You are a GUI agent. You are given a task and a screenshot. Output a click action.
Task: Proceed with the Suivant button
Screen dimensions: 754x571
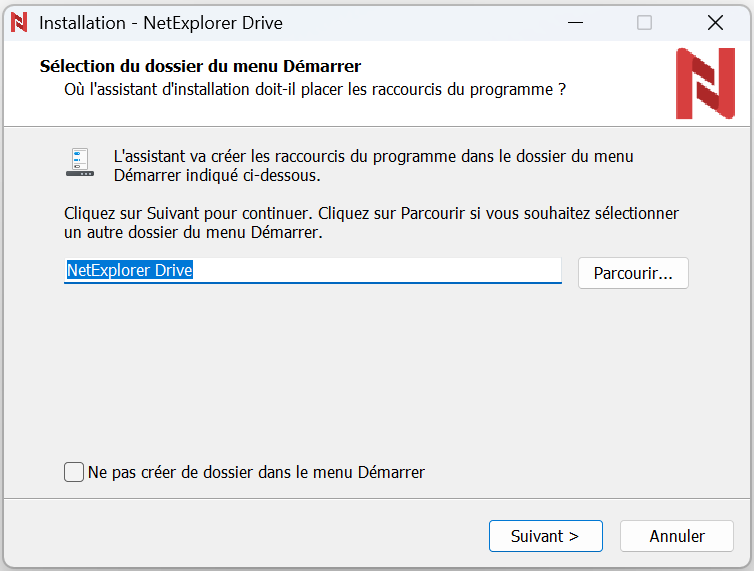(545, 536)
